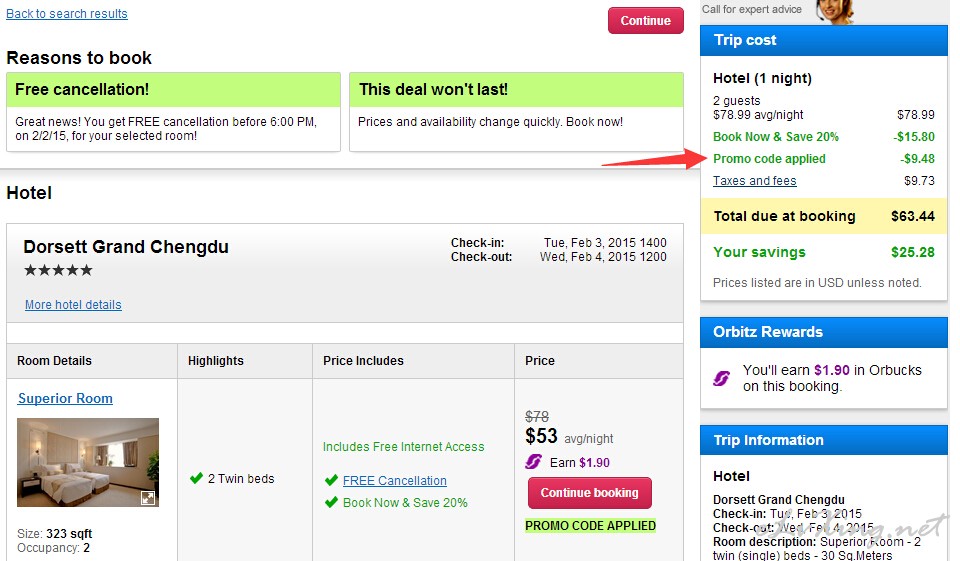Open the Superior Room link
This screenshot has height=561, width=960.
coord(65,398)
